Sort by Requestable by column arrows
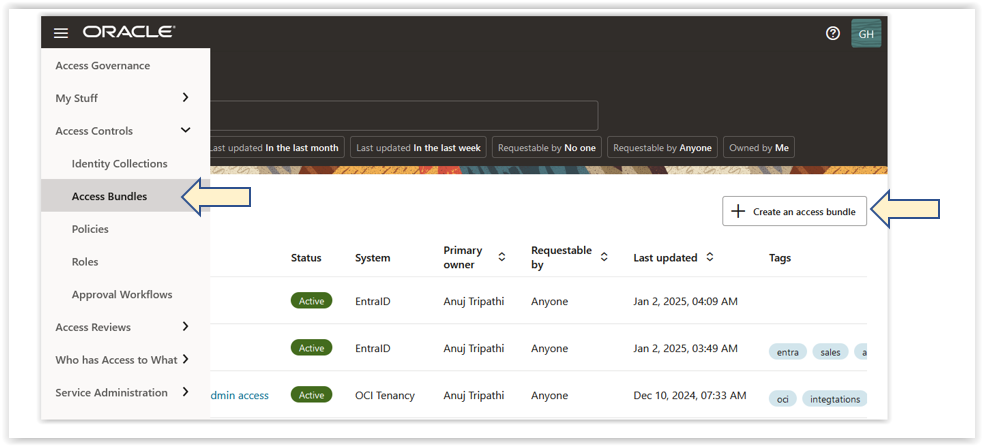983x446 pixels. click(604, 257)
